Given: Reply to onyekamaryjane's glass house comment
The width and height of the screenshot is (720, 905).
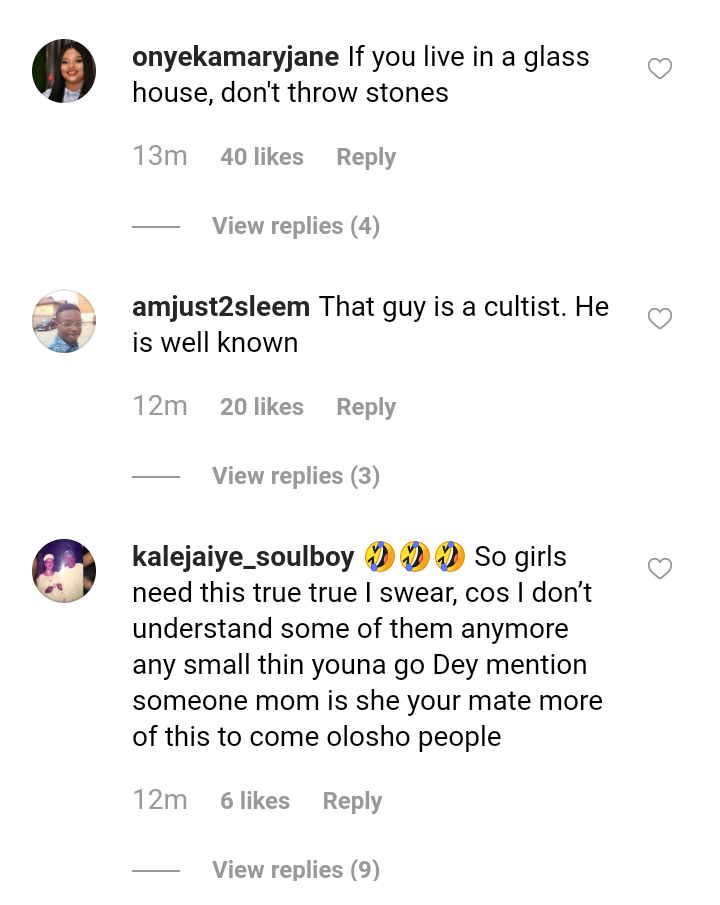Looking at the screenshot, I should pos(365,157).
